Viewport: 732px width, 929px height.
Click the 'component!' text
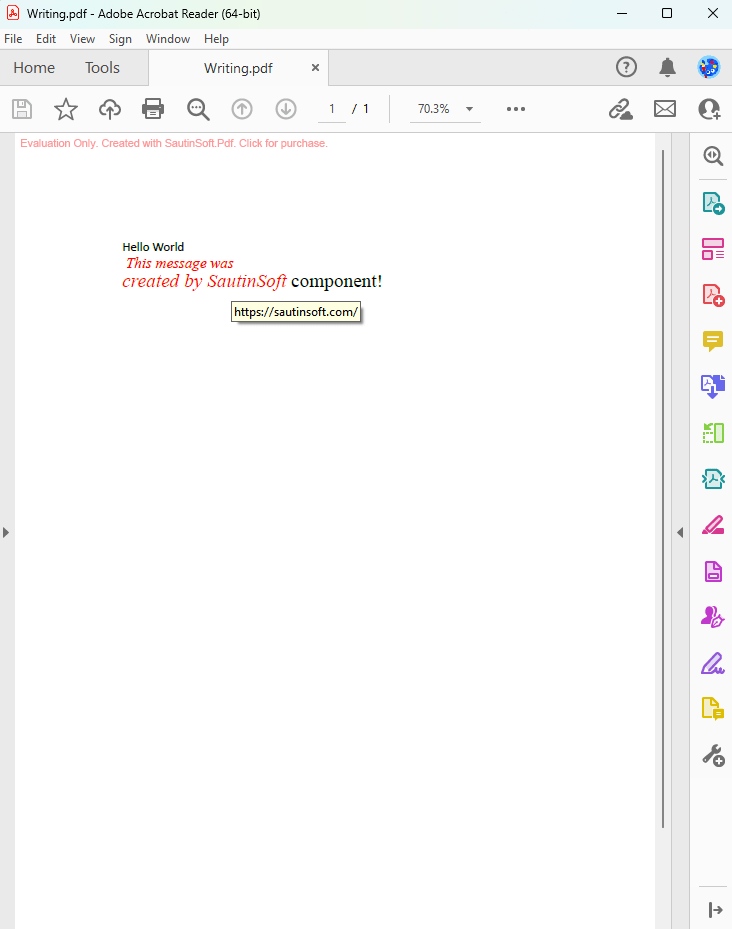click(x=337, y=281)
